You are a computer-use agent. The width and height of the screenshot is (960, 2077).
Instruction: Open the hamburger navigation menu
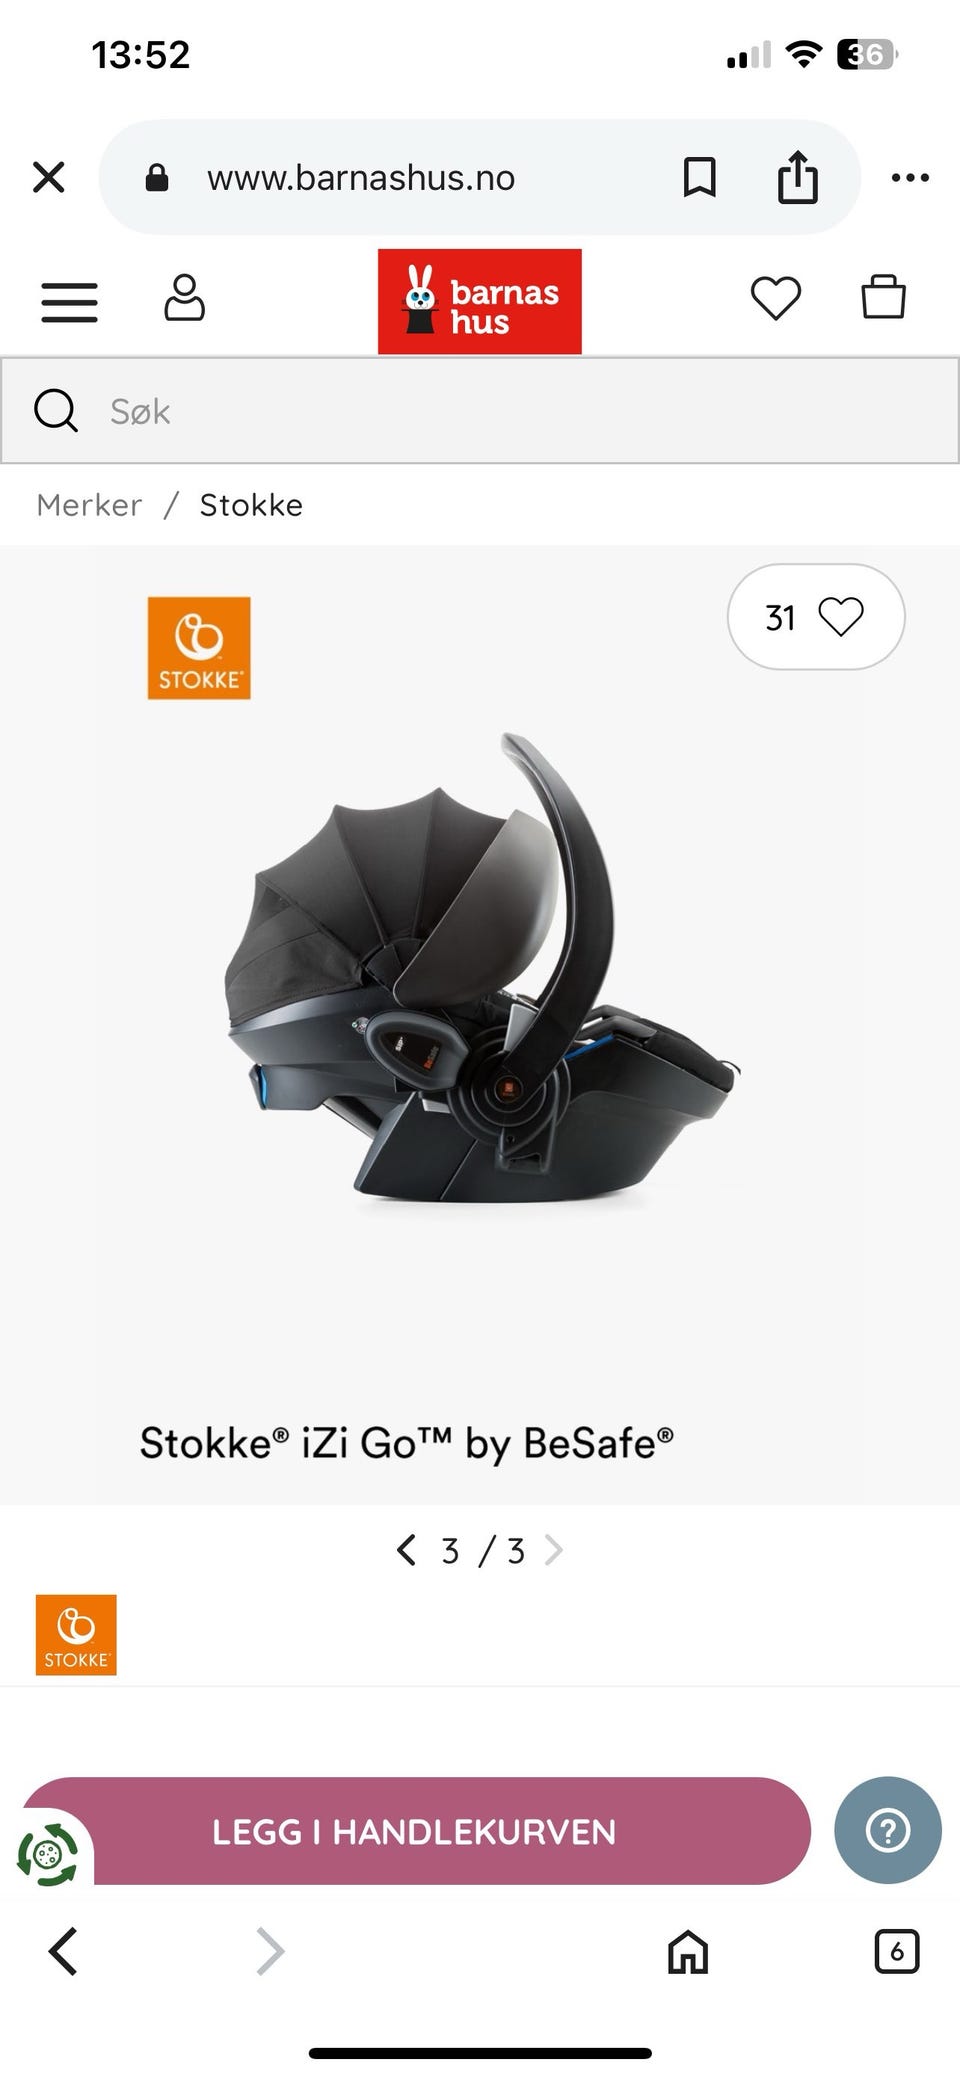click(69, 301)
